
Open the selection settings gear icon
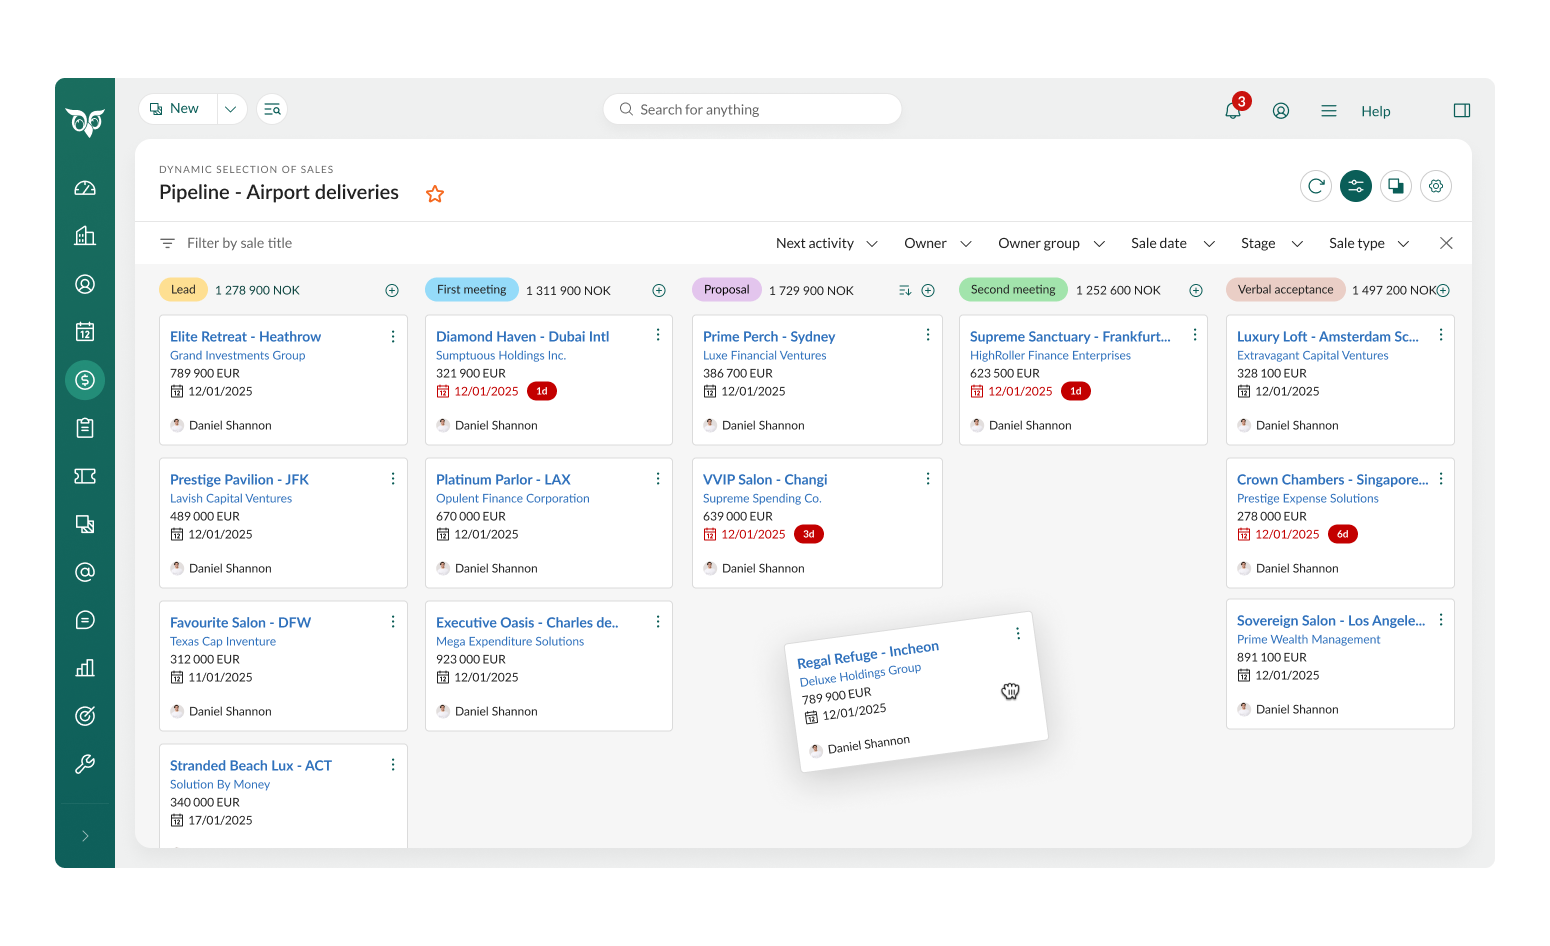[x=1436, y=186]
